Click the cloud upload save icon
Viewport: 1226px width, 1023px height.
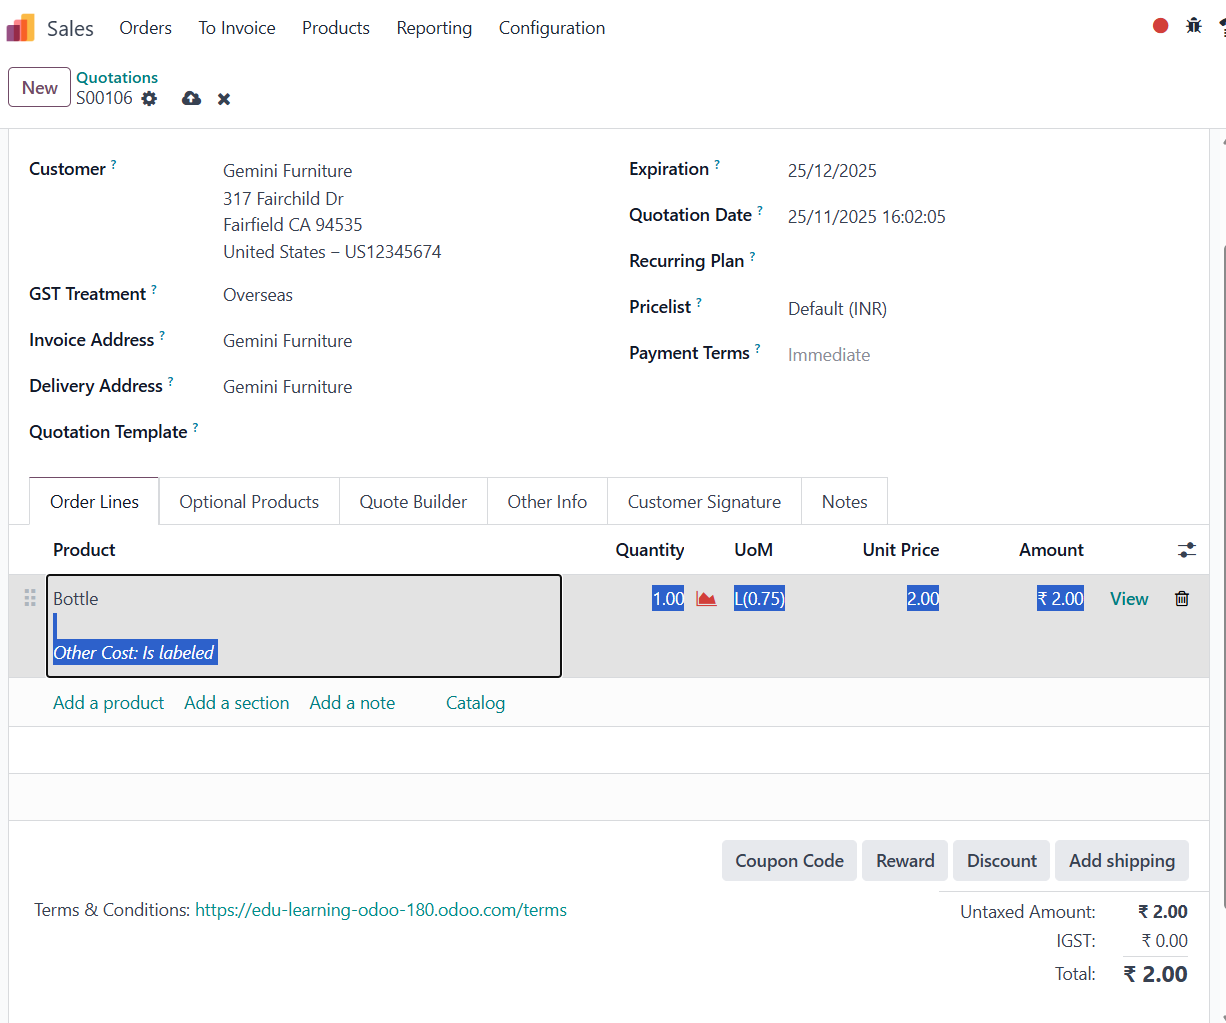click(191, 98)
